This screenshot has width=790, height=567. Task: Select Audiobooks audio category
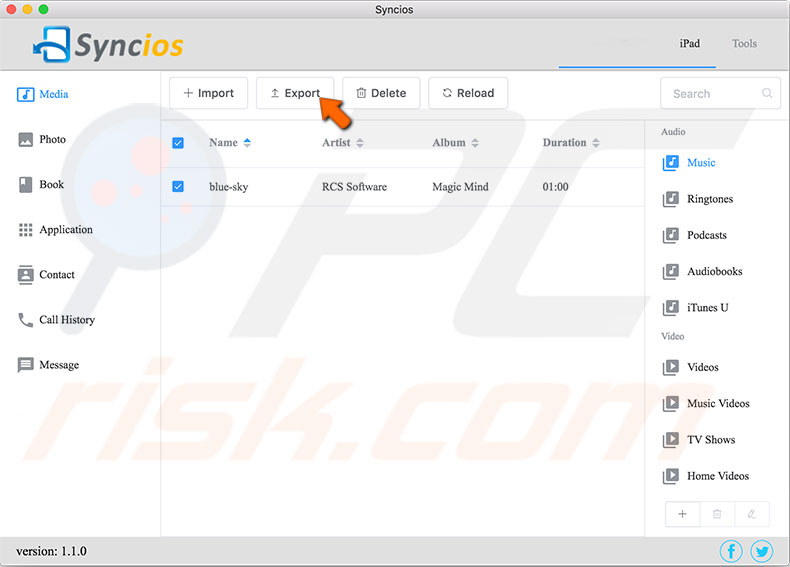pos(702,272)
